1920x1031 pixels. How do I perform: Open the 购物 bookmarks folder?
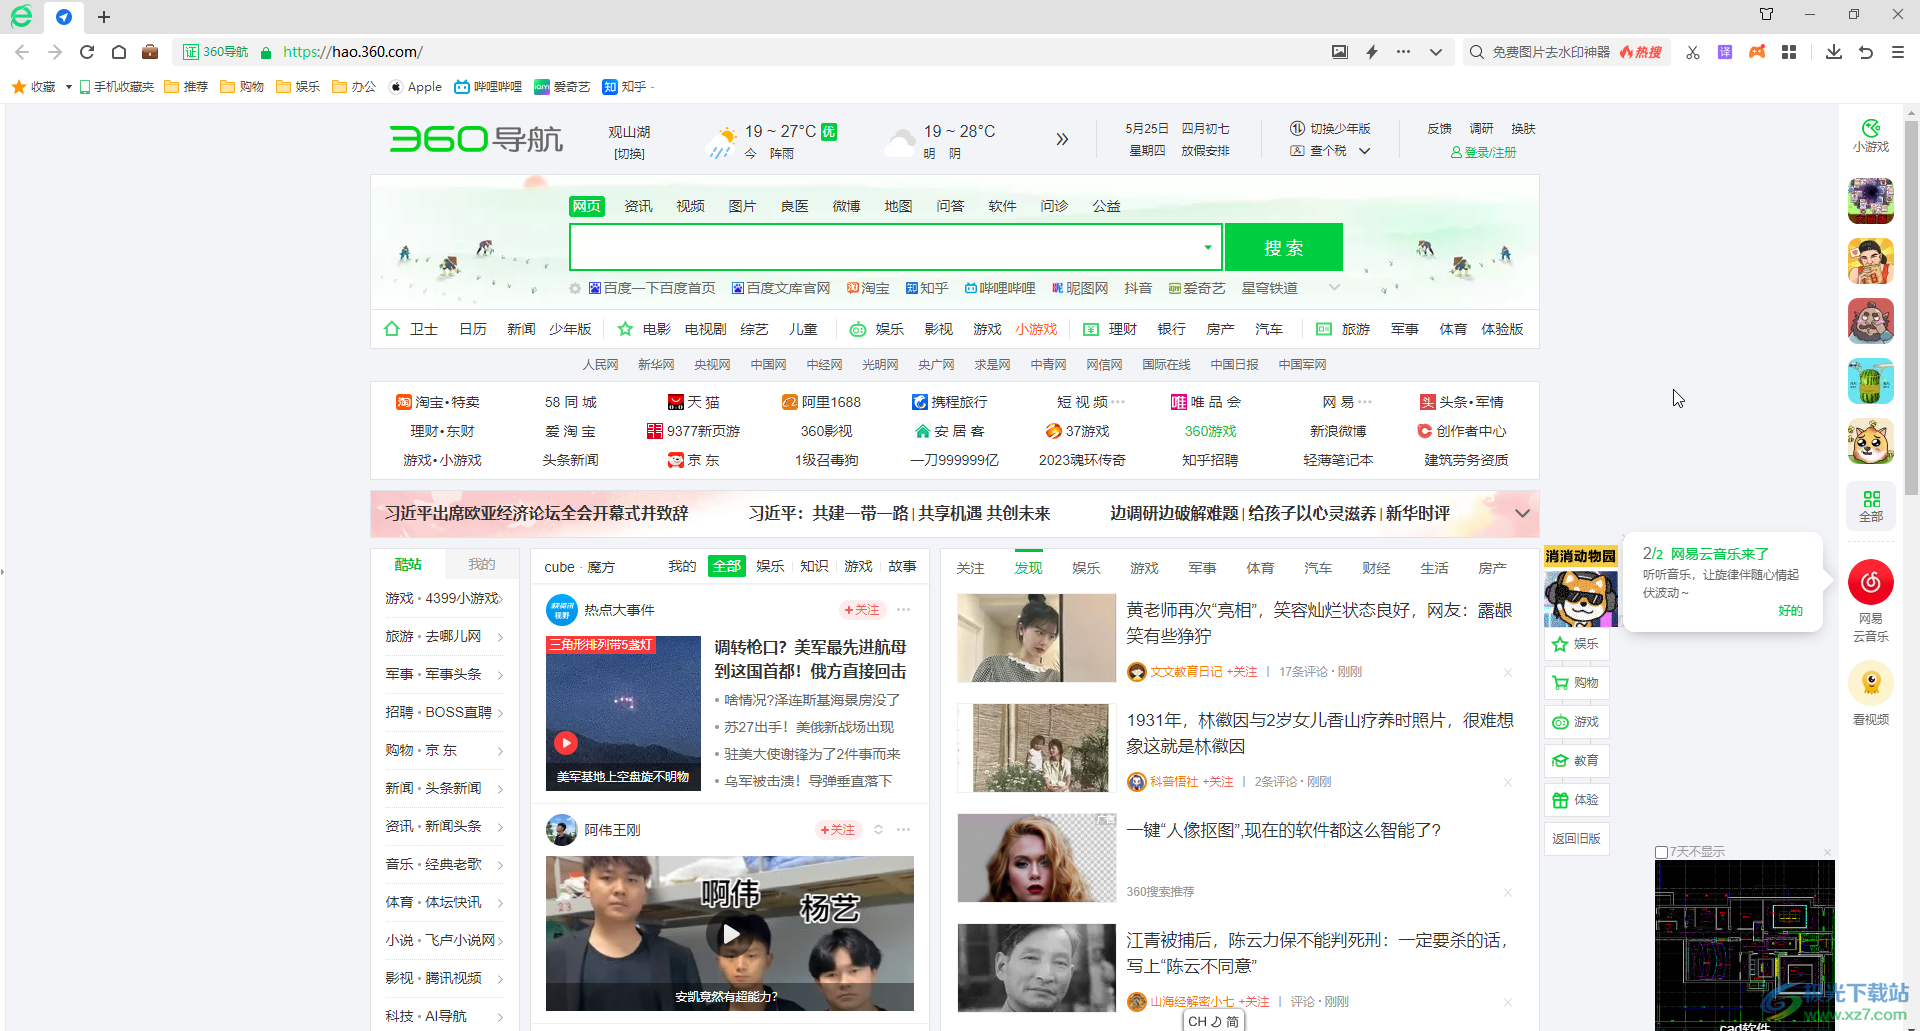[x=242, y=87]
